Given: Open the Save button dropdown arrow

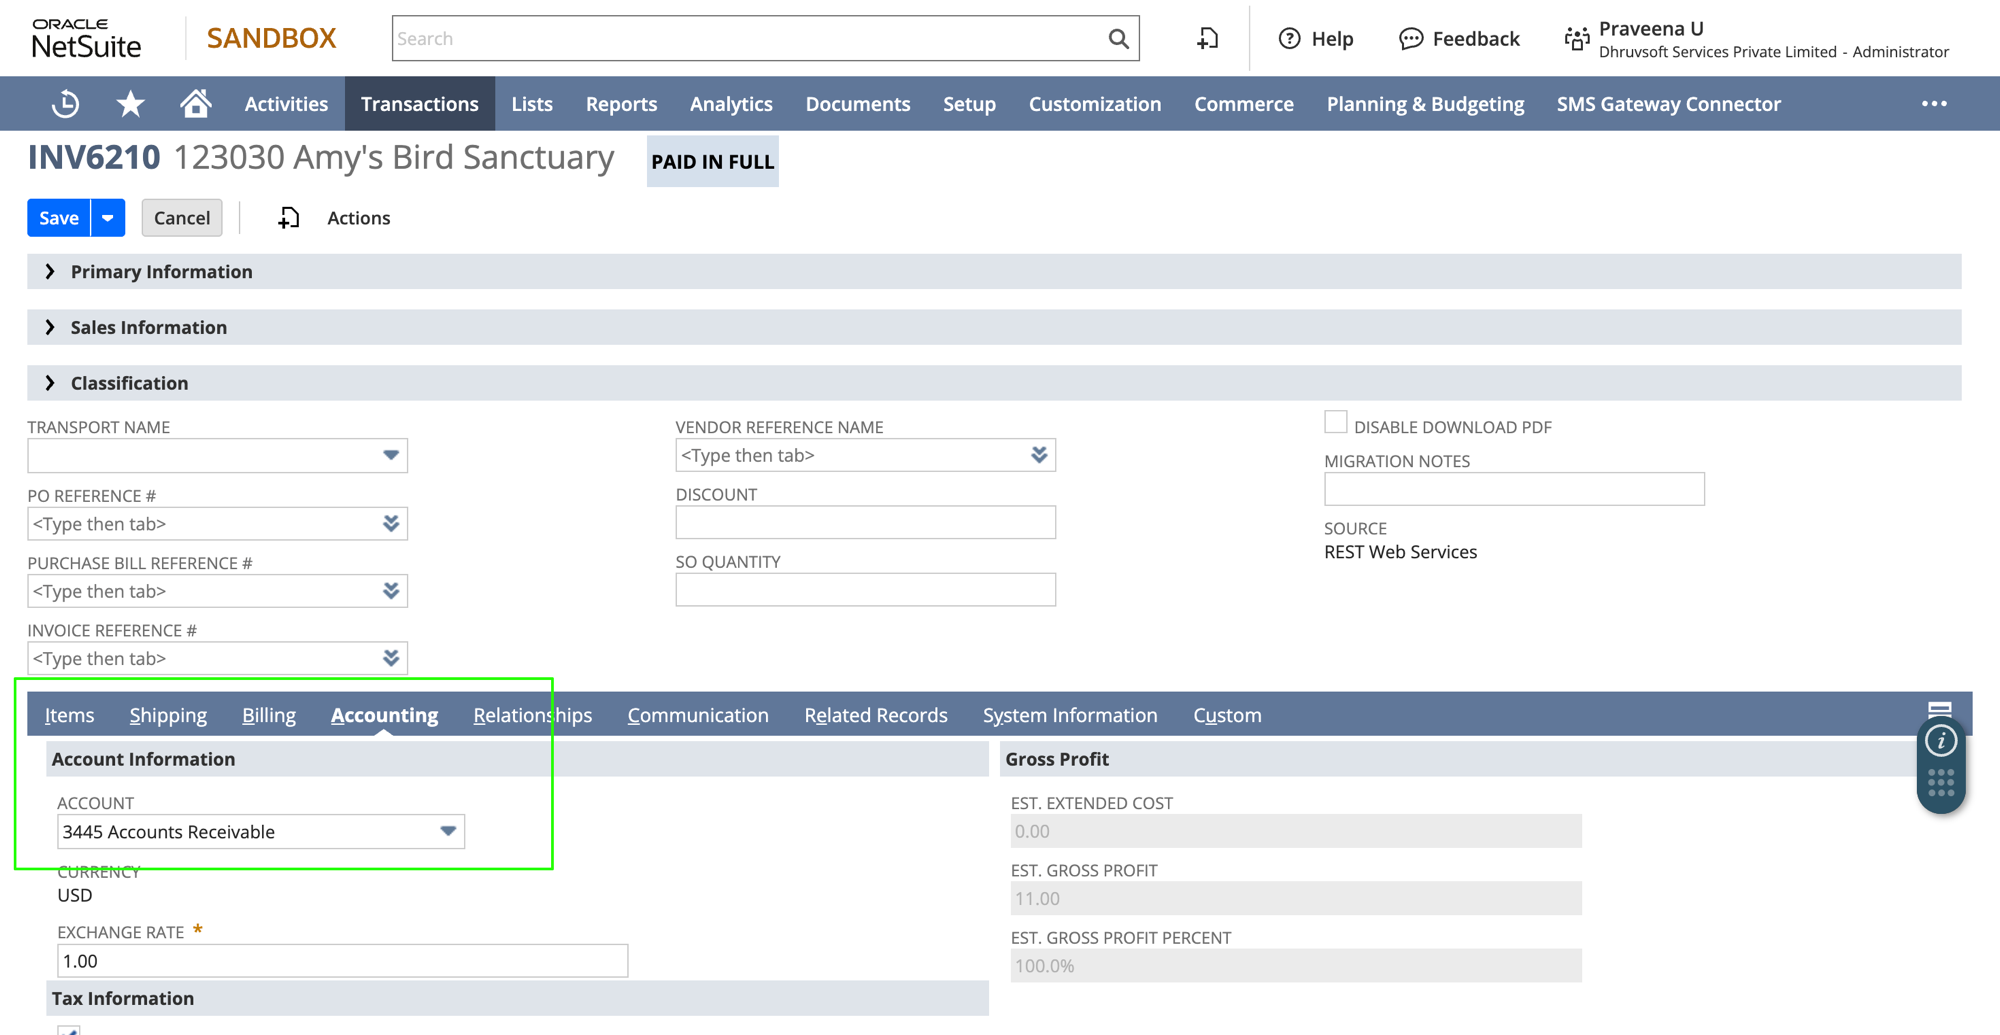Looking at the screenshot, I should click(108, 218).
